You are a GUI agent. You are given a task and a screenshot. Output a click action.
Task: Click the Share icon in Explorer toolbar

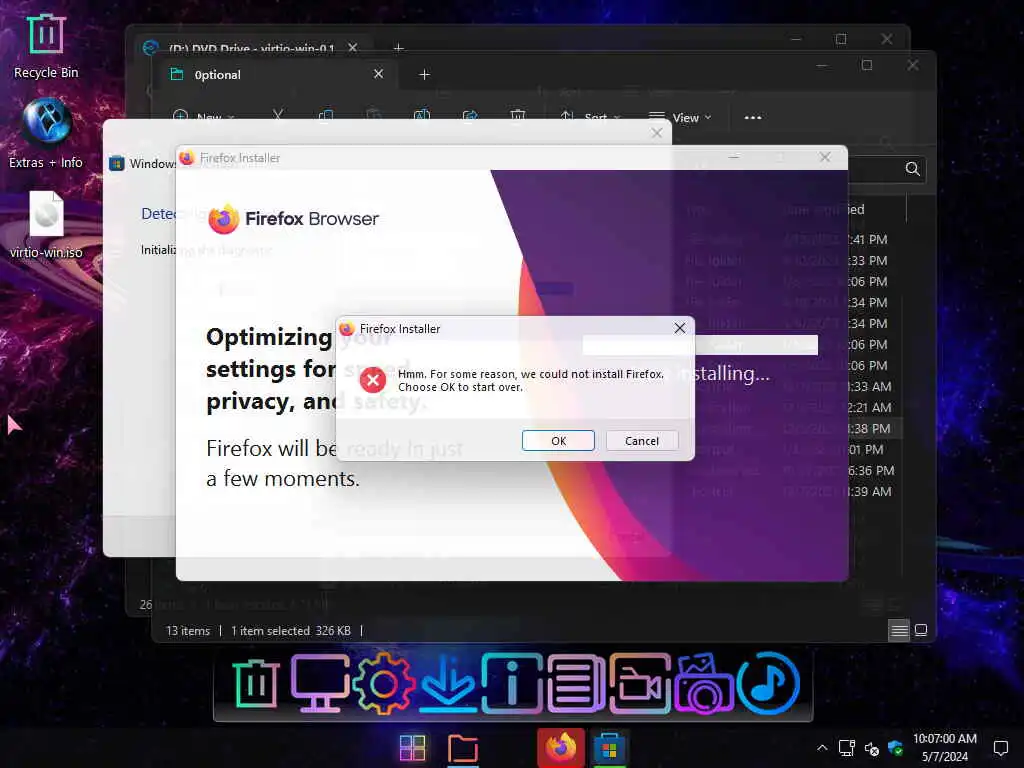coord(470,116)
